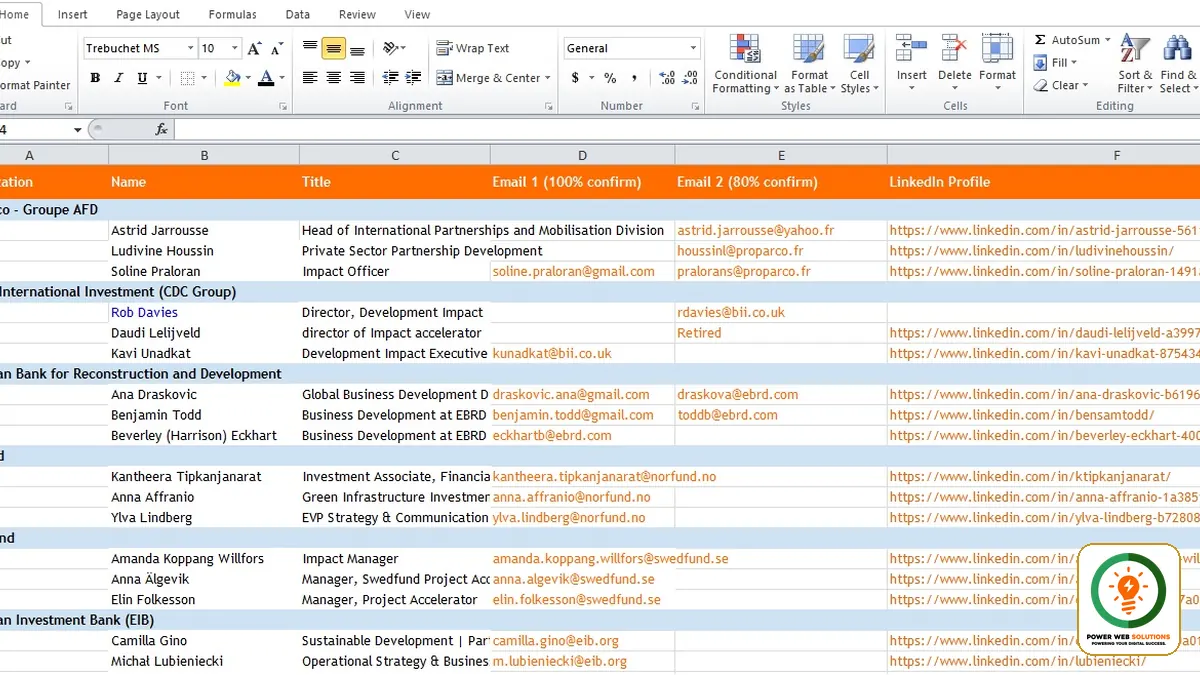This screenshot has width=1200, height=675.
Task: Switch to the Formulas tab
Action: 232,15
